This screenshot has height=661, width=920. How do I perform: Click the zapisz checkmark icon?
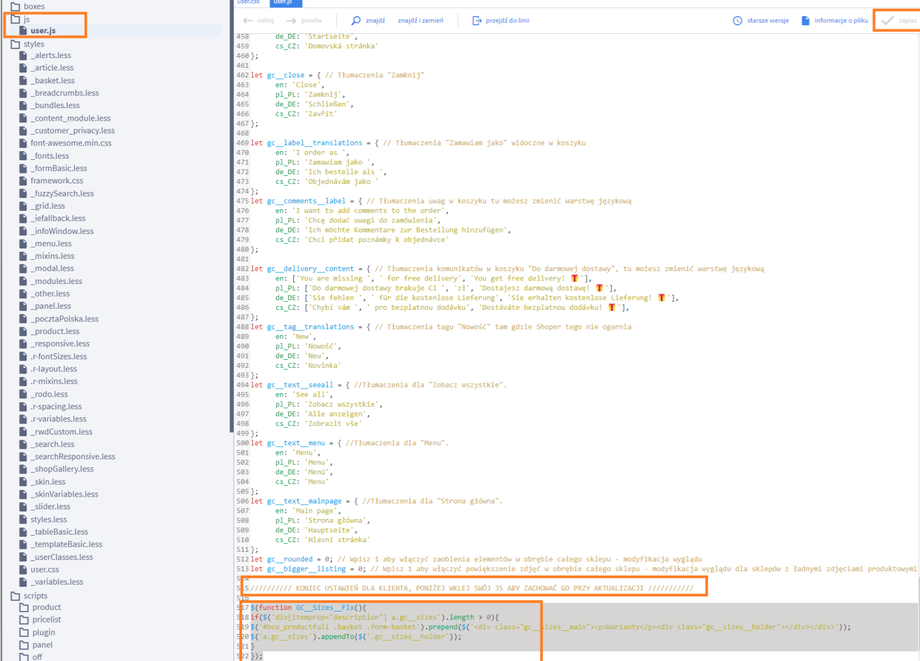(x=887, y=20)
